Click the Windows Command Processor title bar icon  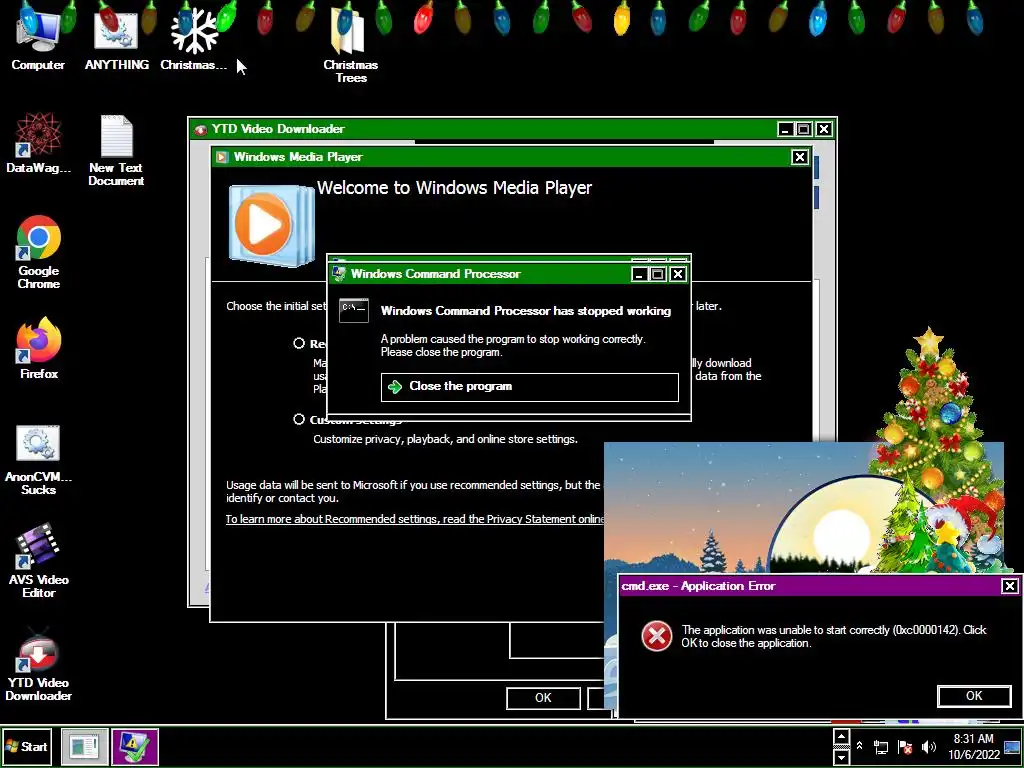338,274
